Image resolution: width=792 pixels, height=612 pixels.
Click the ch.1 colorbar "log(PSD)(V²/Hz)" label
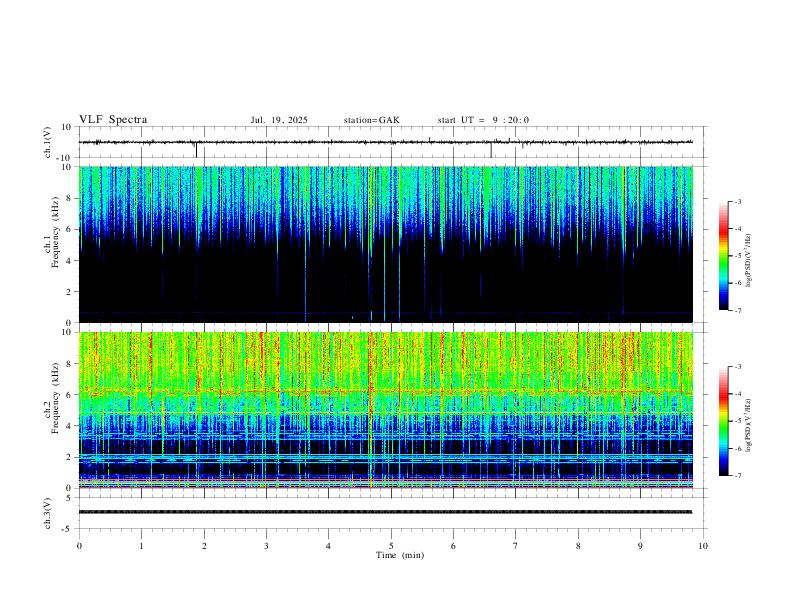749,260
